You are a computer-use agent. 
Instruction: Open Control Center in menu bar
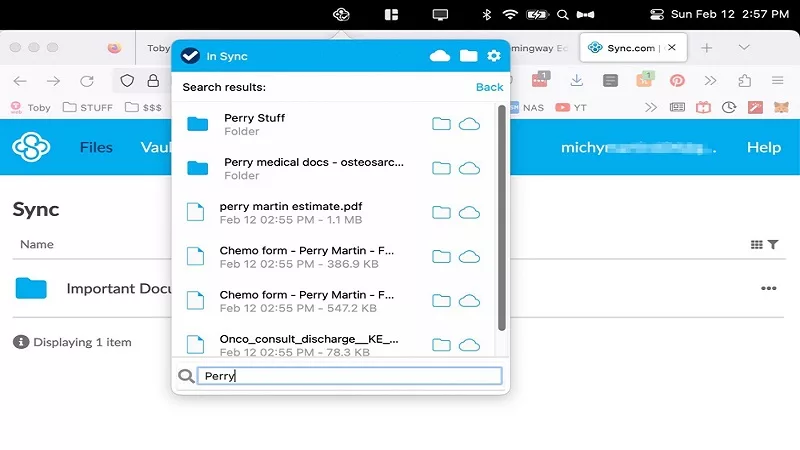coord(657,14)
